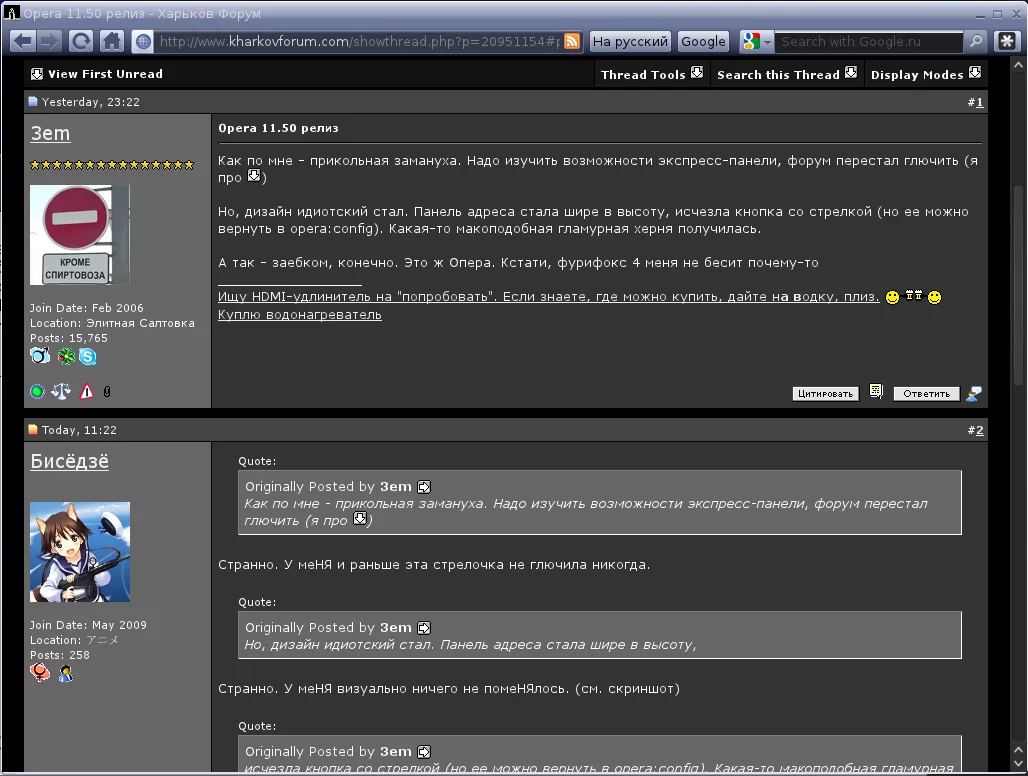Open the Home page button
Image resolution: width=1028 pixels, height=776 pixels.
(111, 41)
